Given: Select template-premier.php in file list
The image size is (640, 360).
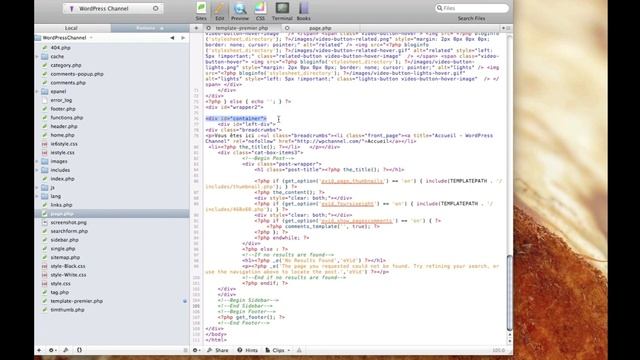Looking at the screenshot, I should (76, 301).
